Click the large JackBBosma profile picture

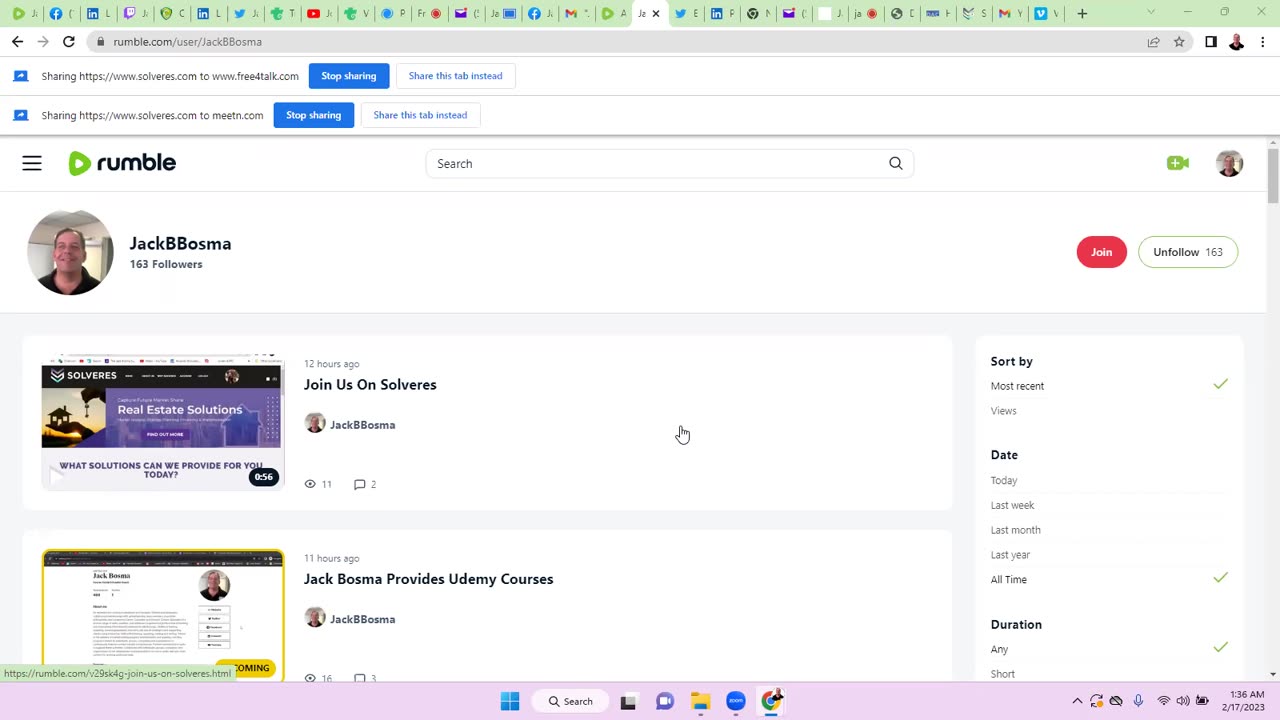coord(70,252)
